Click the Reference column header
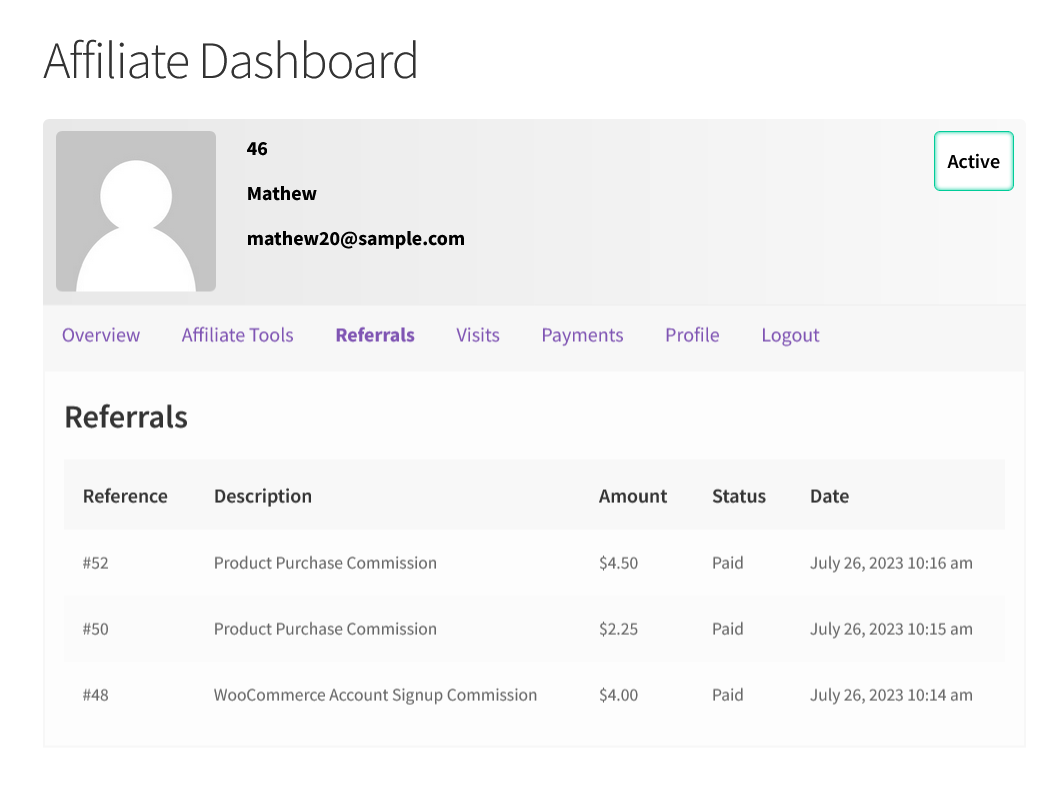The height and width of the screenshot is (789, 1053). pyautogui.click(x=125, y=495)
